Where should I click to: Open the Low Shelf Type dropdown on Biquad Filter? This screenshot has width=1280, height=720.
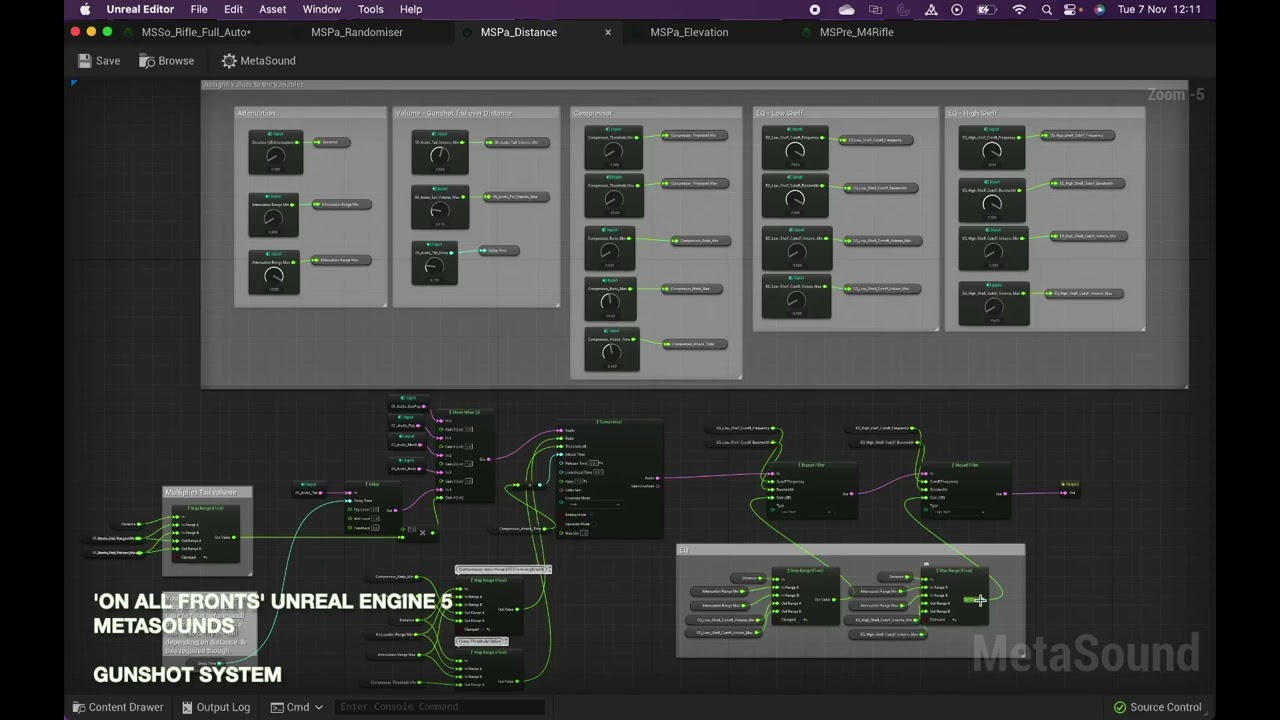point(803,512)
